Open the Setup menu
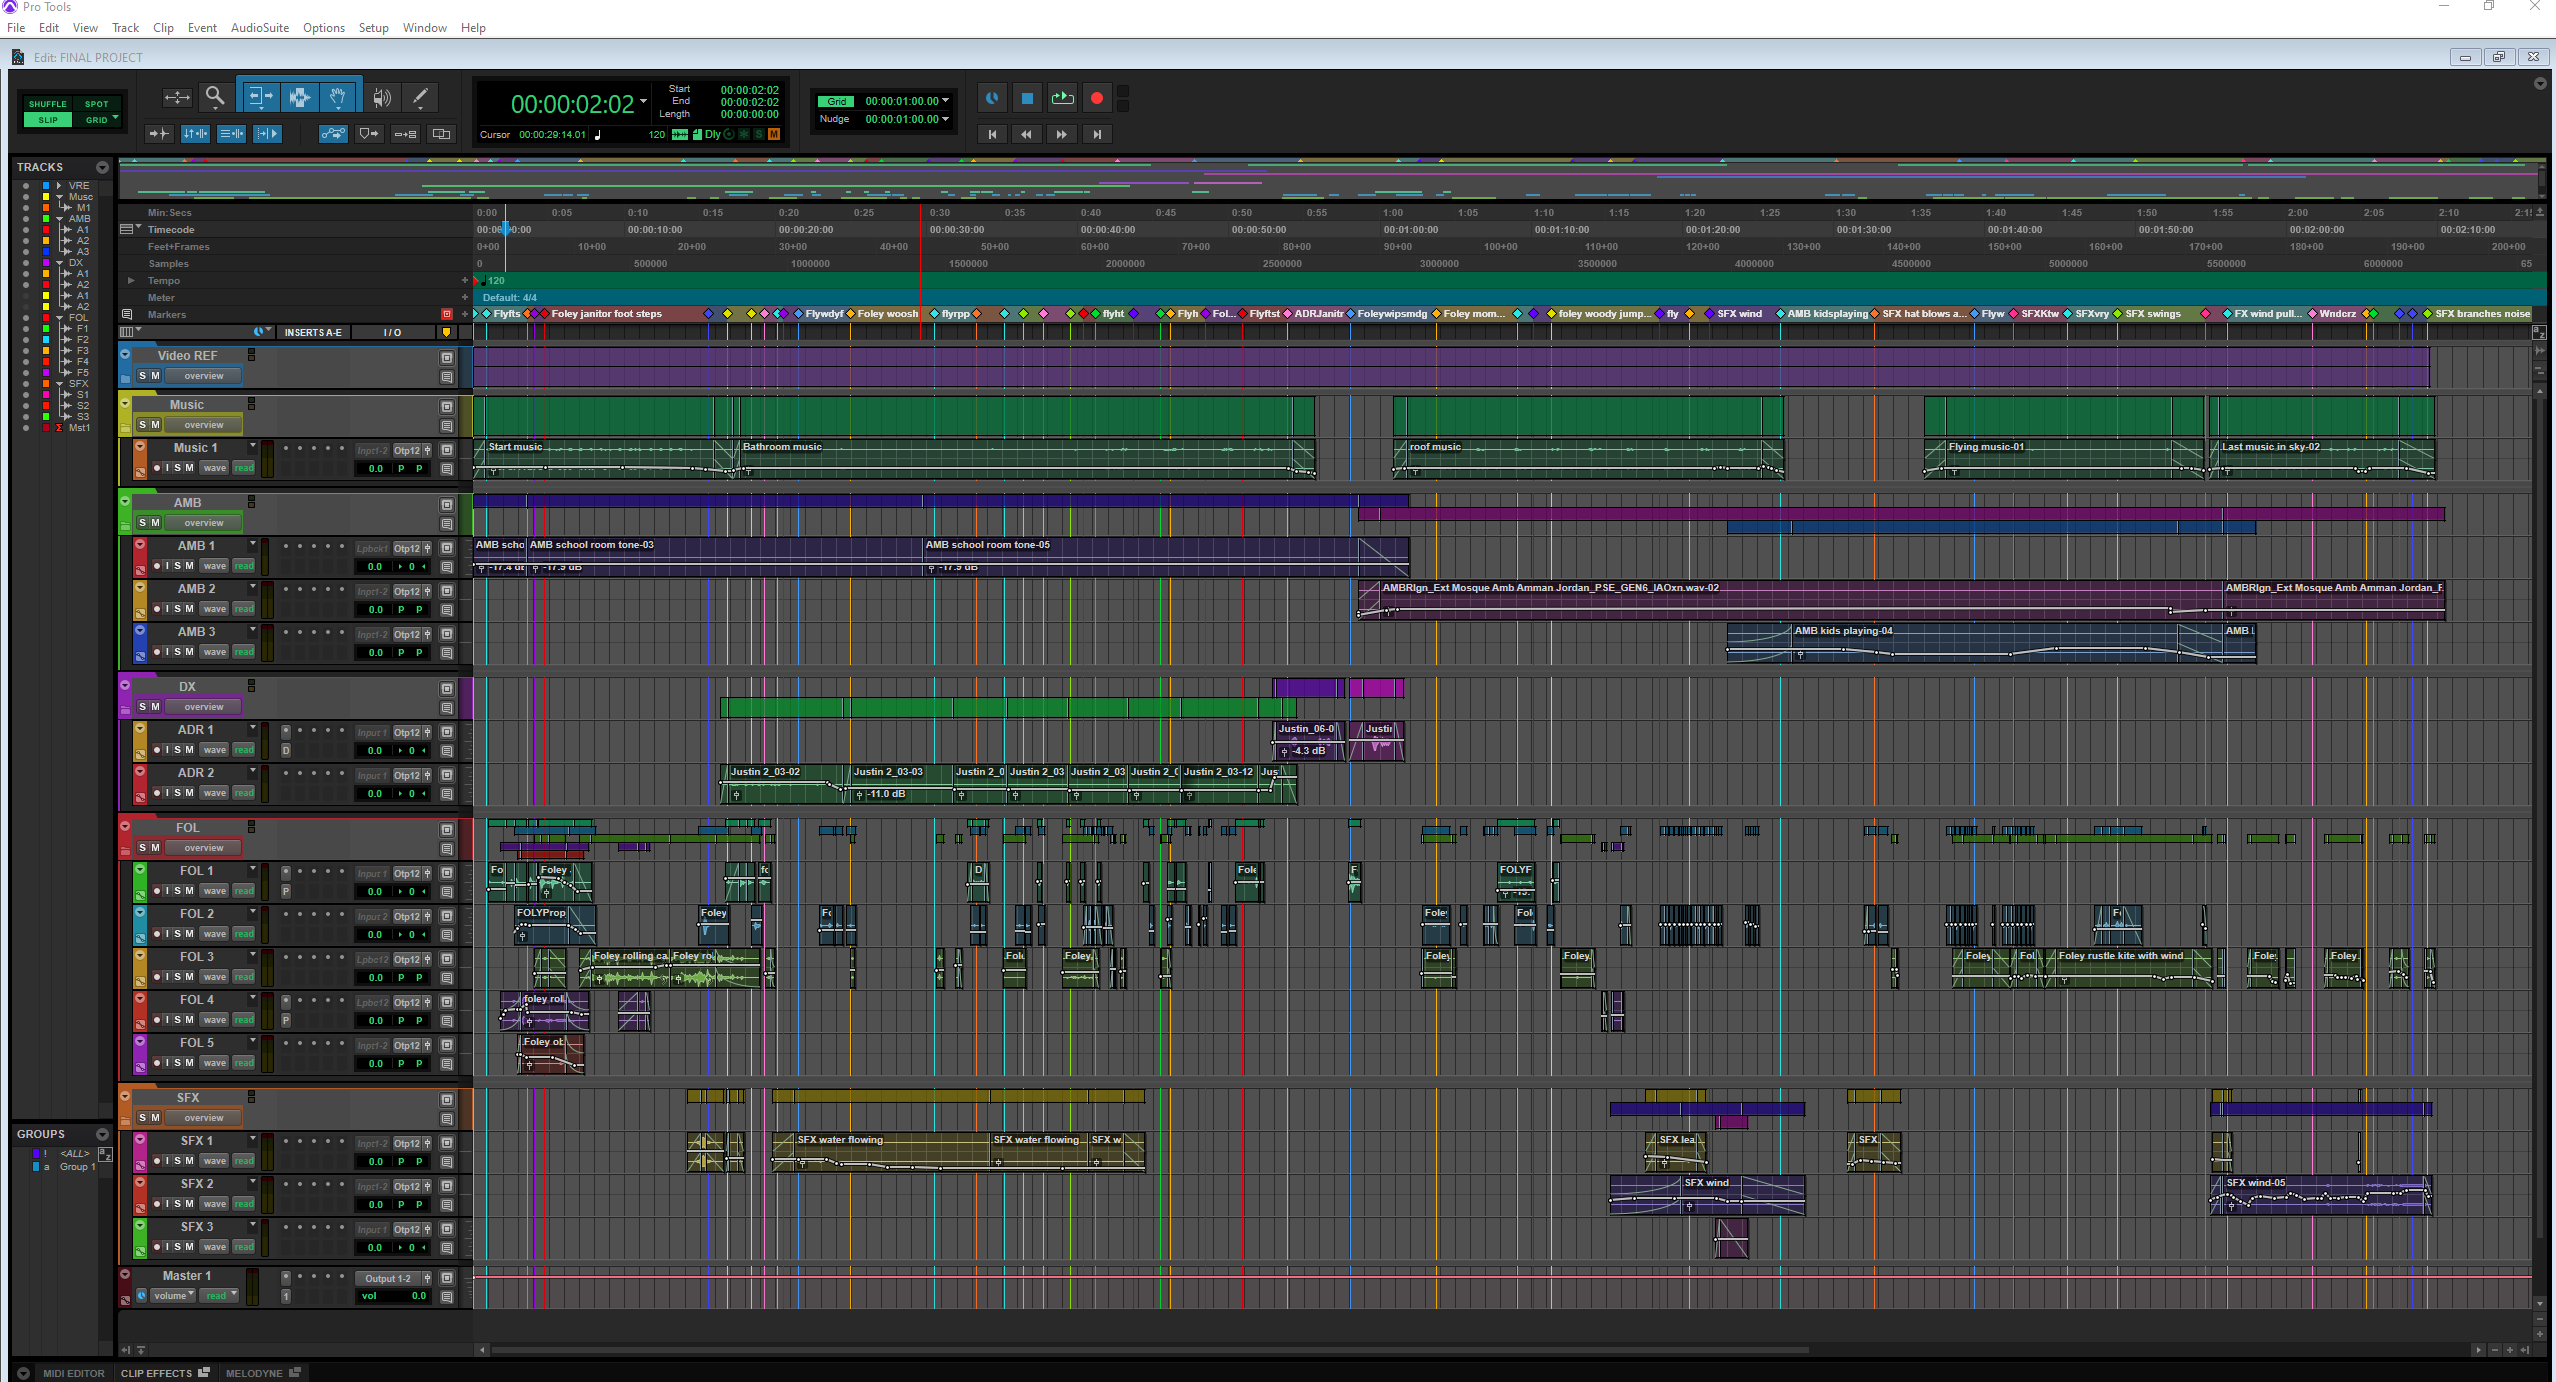 click(x=373, y=28)
